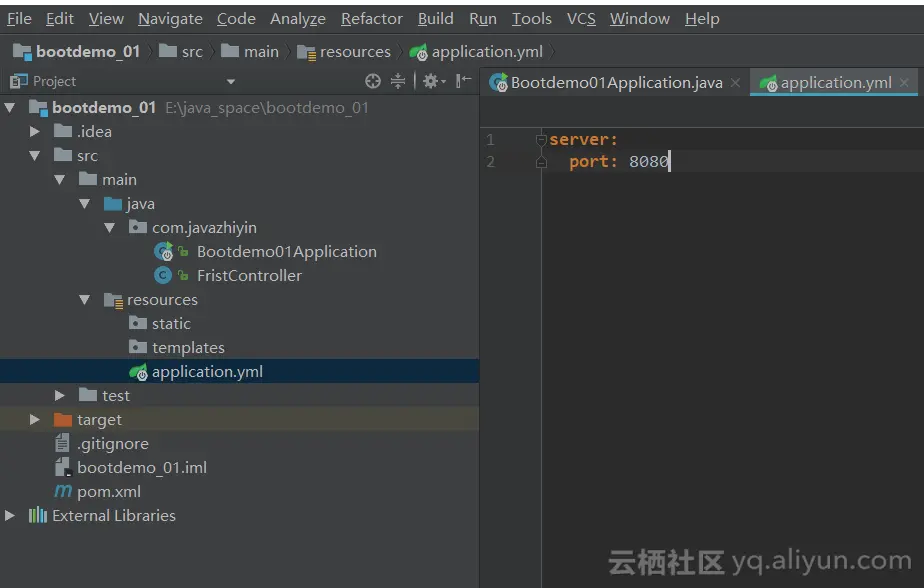Collapse the java folder arrow
Image resolution: width=924 pixels, height=588 pixels.
click(84, 204)
